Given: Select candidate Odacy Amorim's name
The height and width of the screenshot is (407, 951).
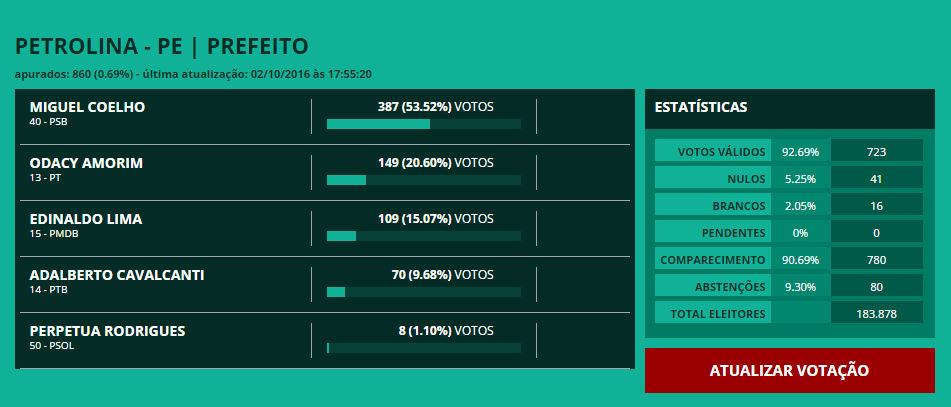Looking at the screenshot, I should click(86, 163).
